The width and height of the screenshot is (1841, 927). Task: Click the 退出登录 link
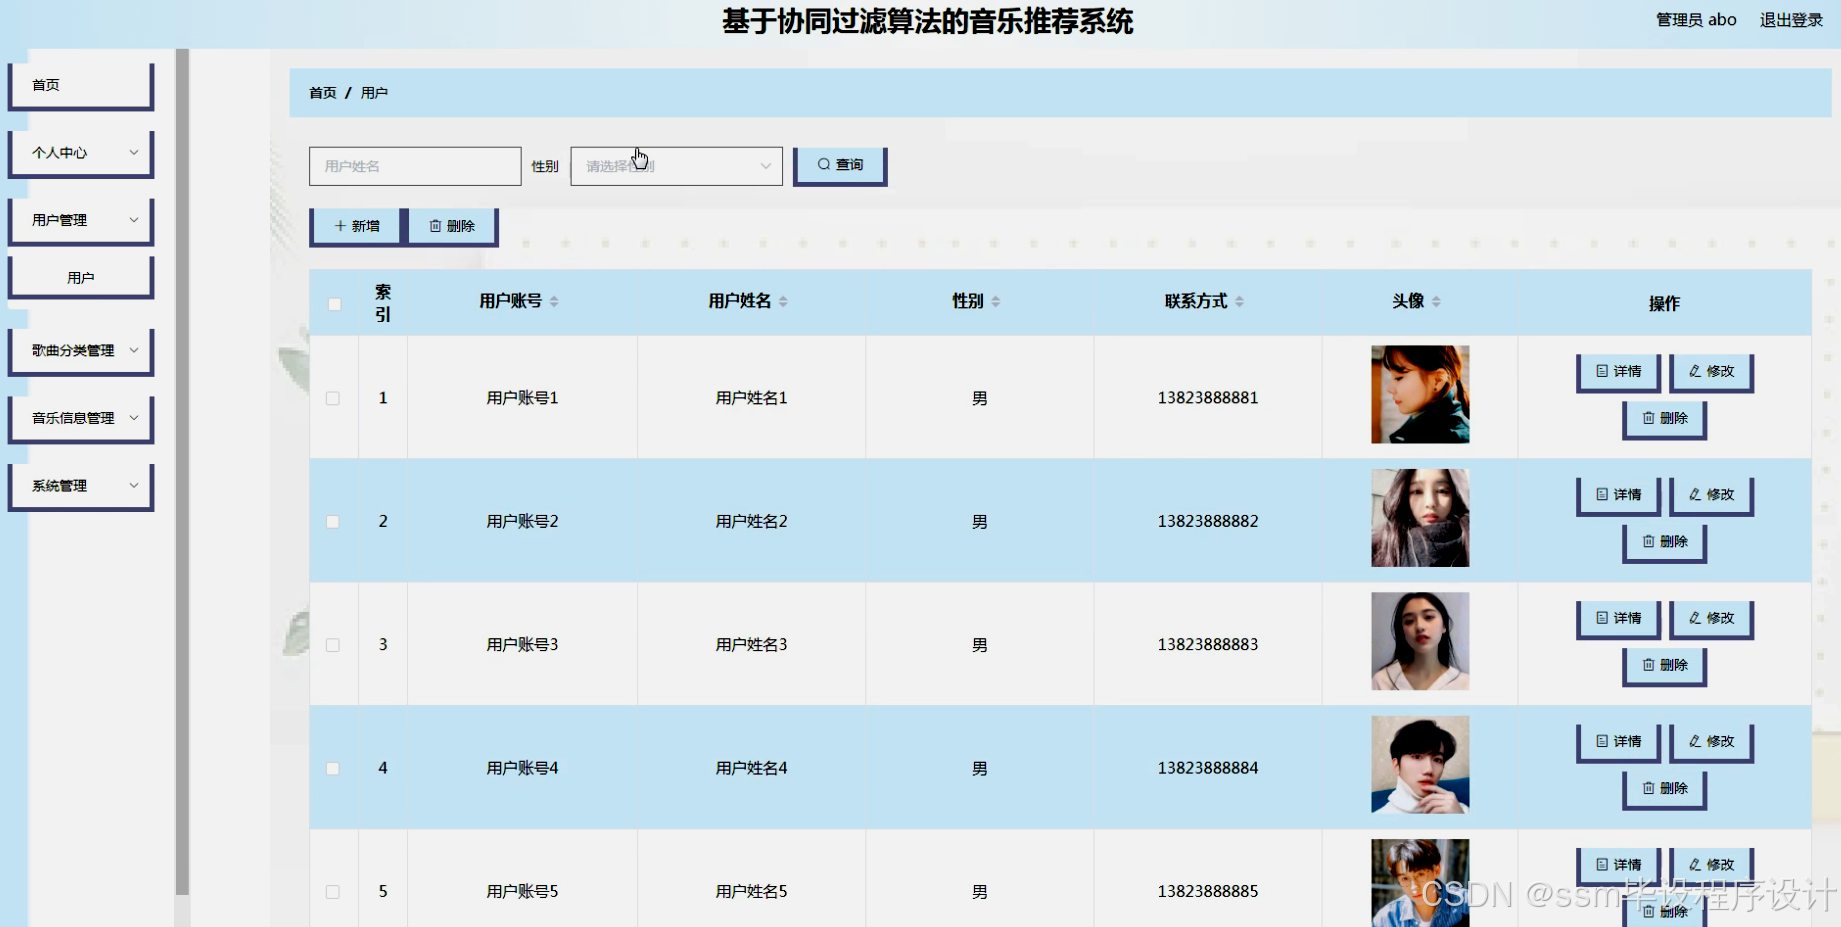(x=1791, y=19)
